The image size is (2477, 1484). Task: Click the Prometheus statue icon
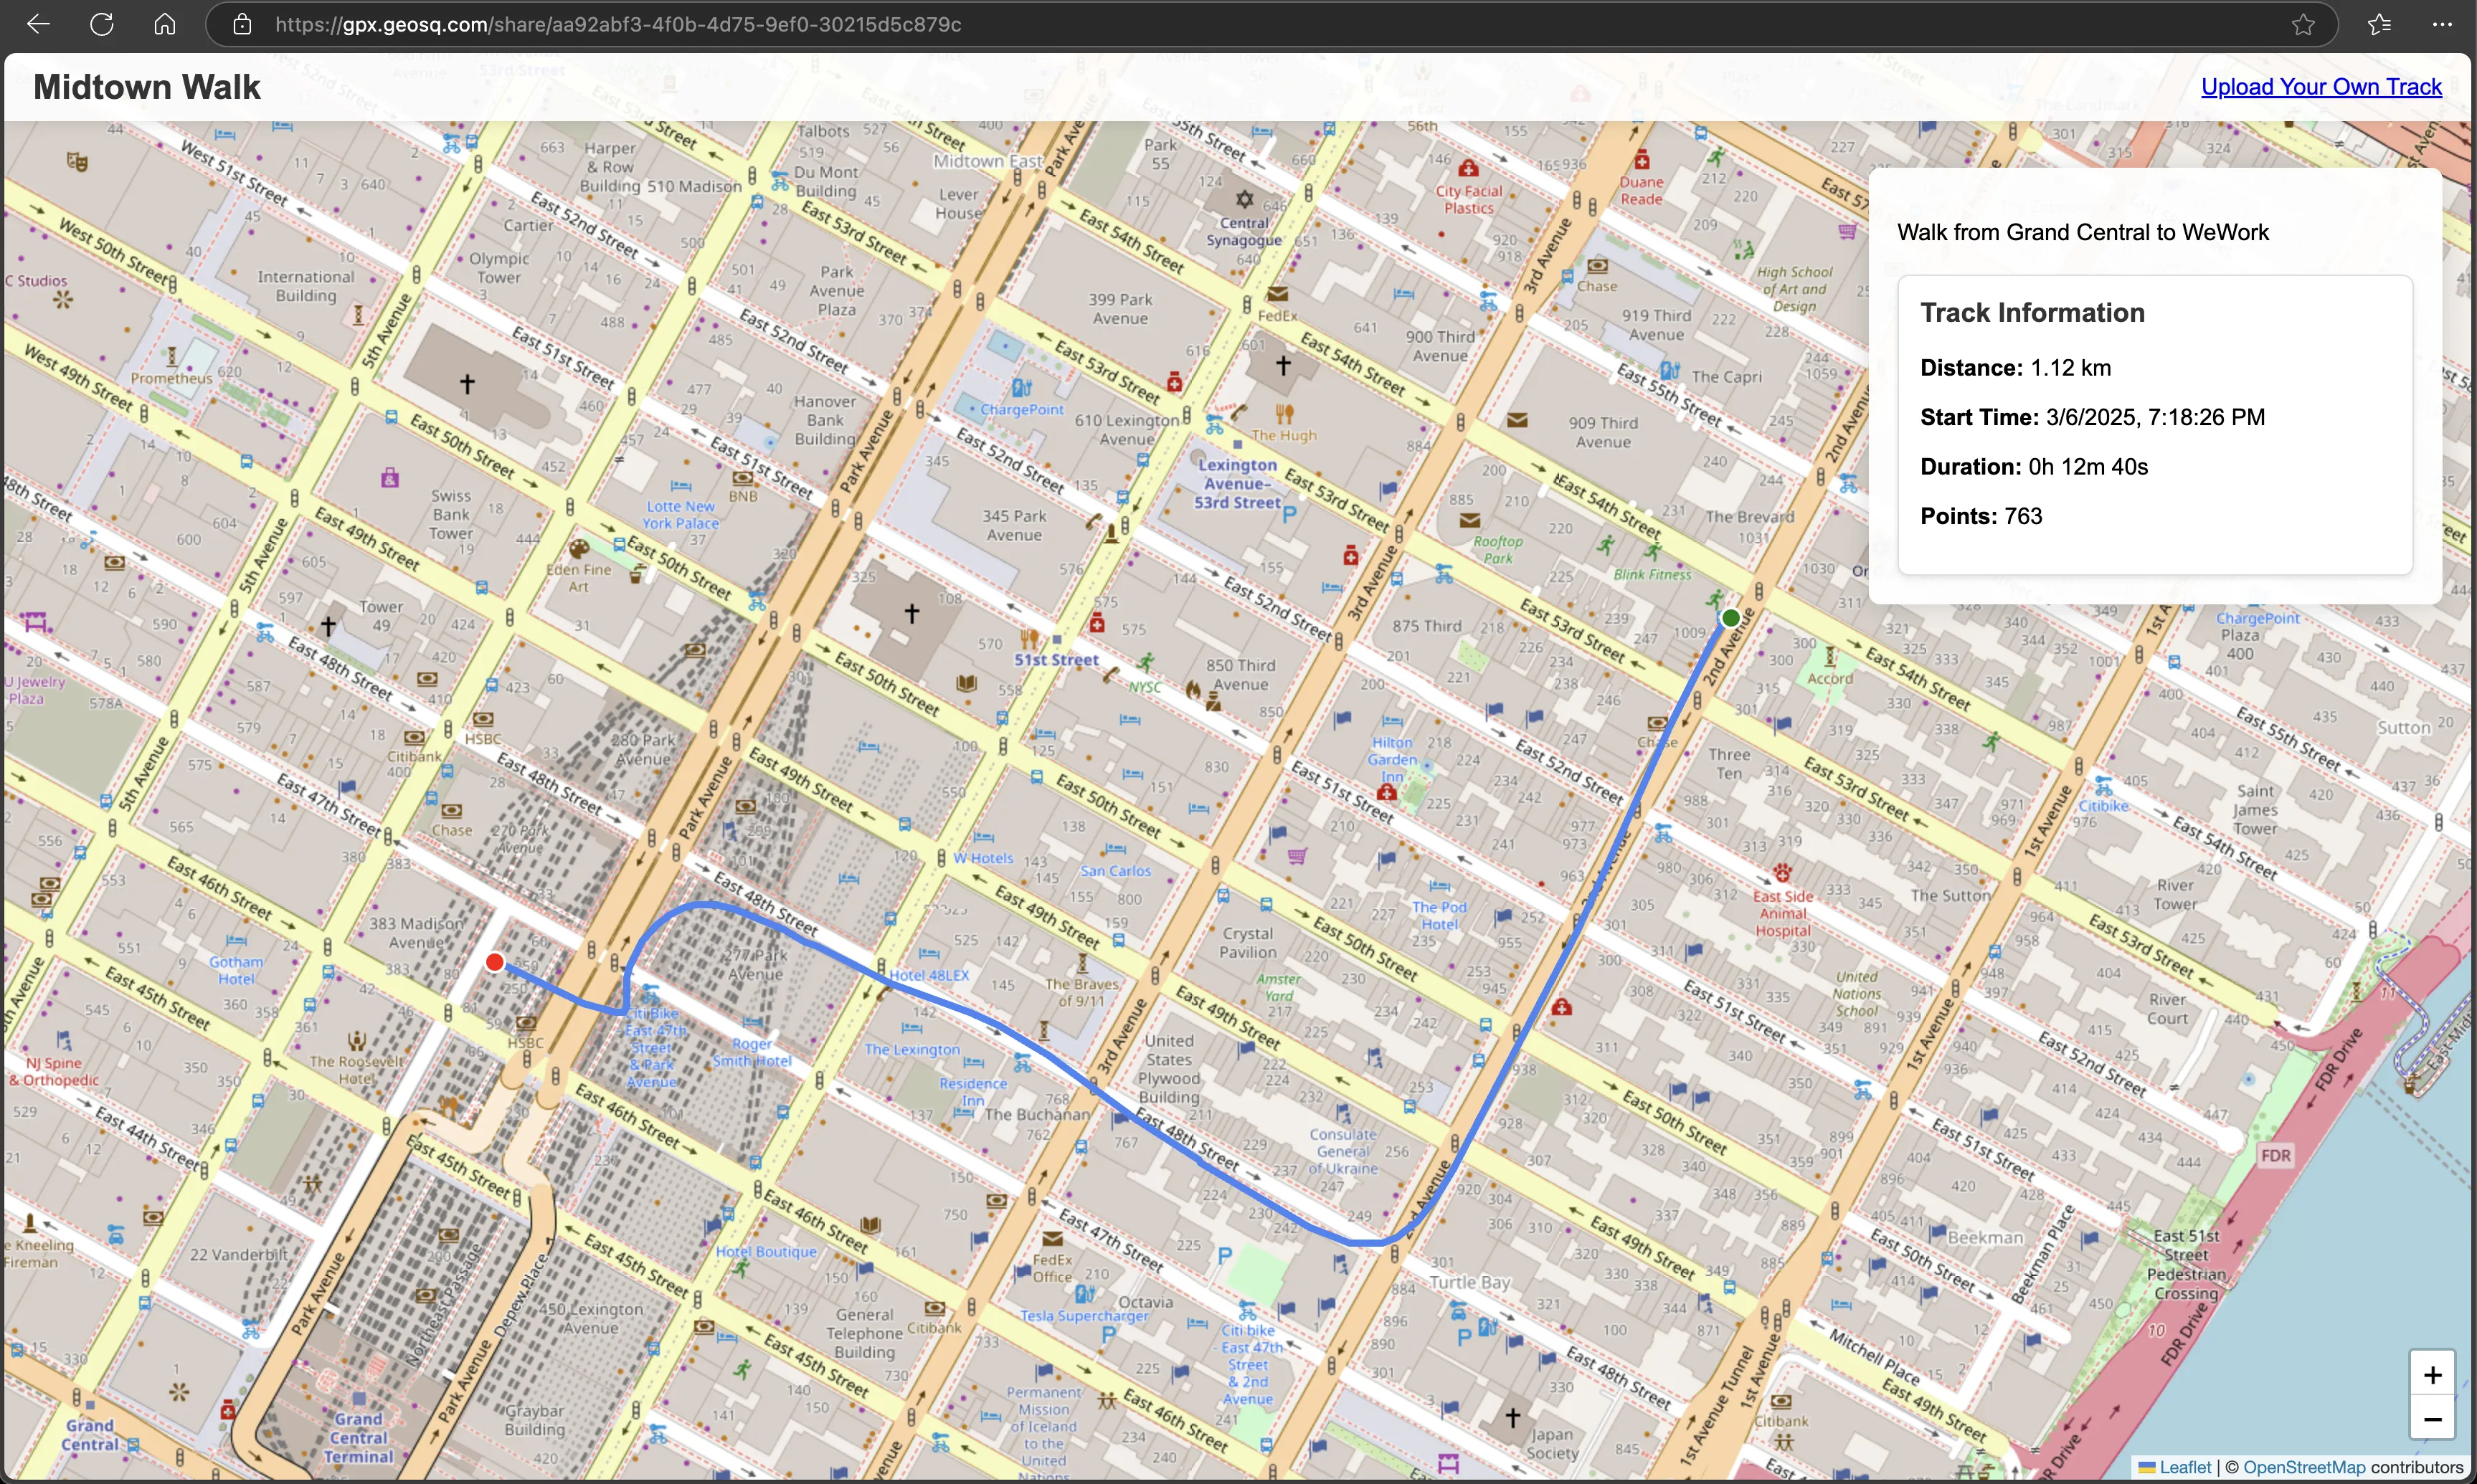click(171, 356)
